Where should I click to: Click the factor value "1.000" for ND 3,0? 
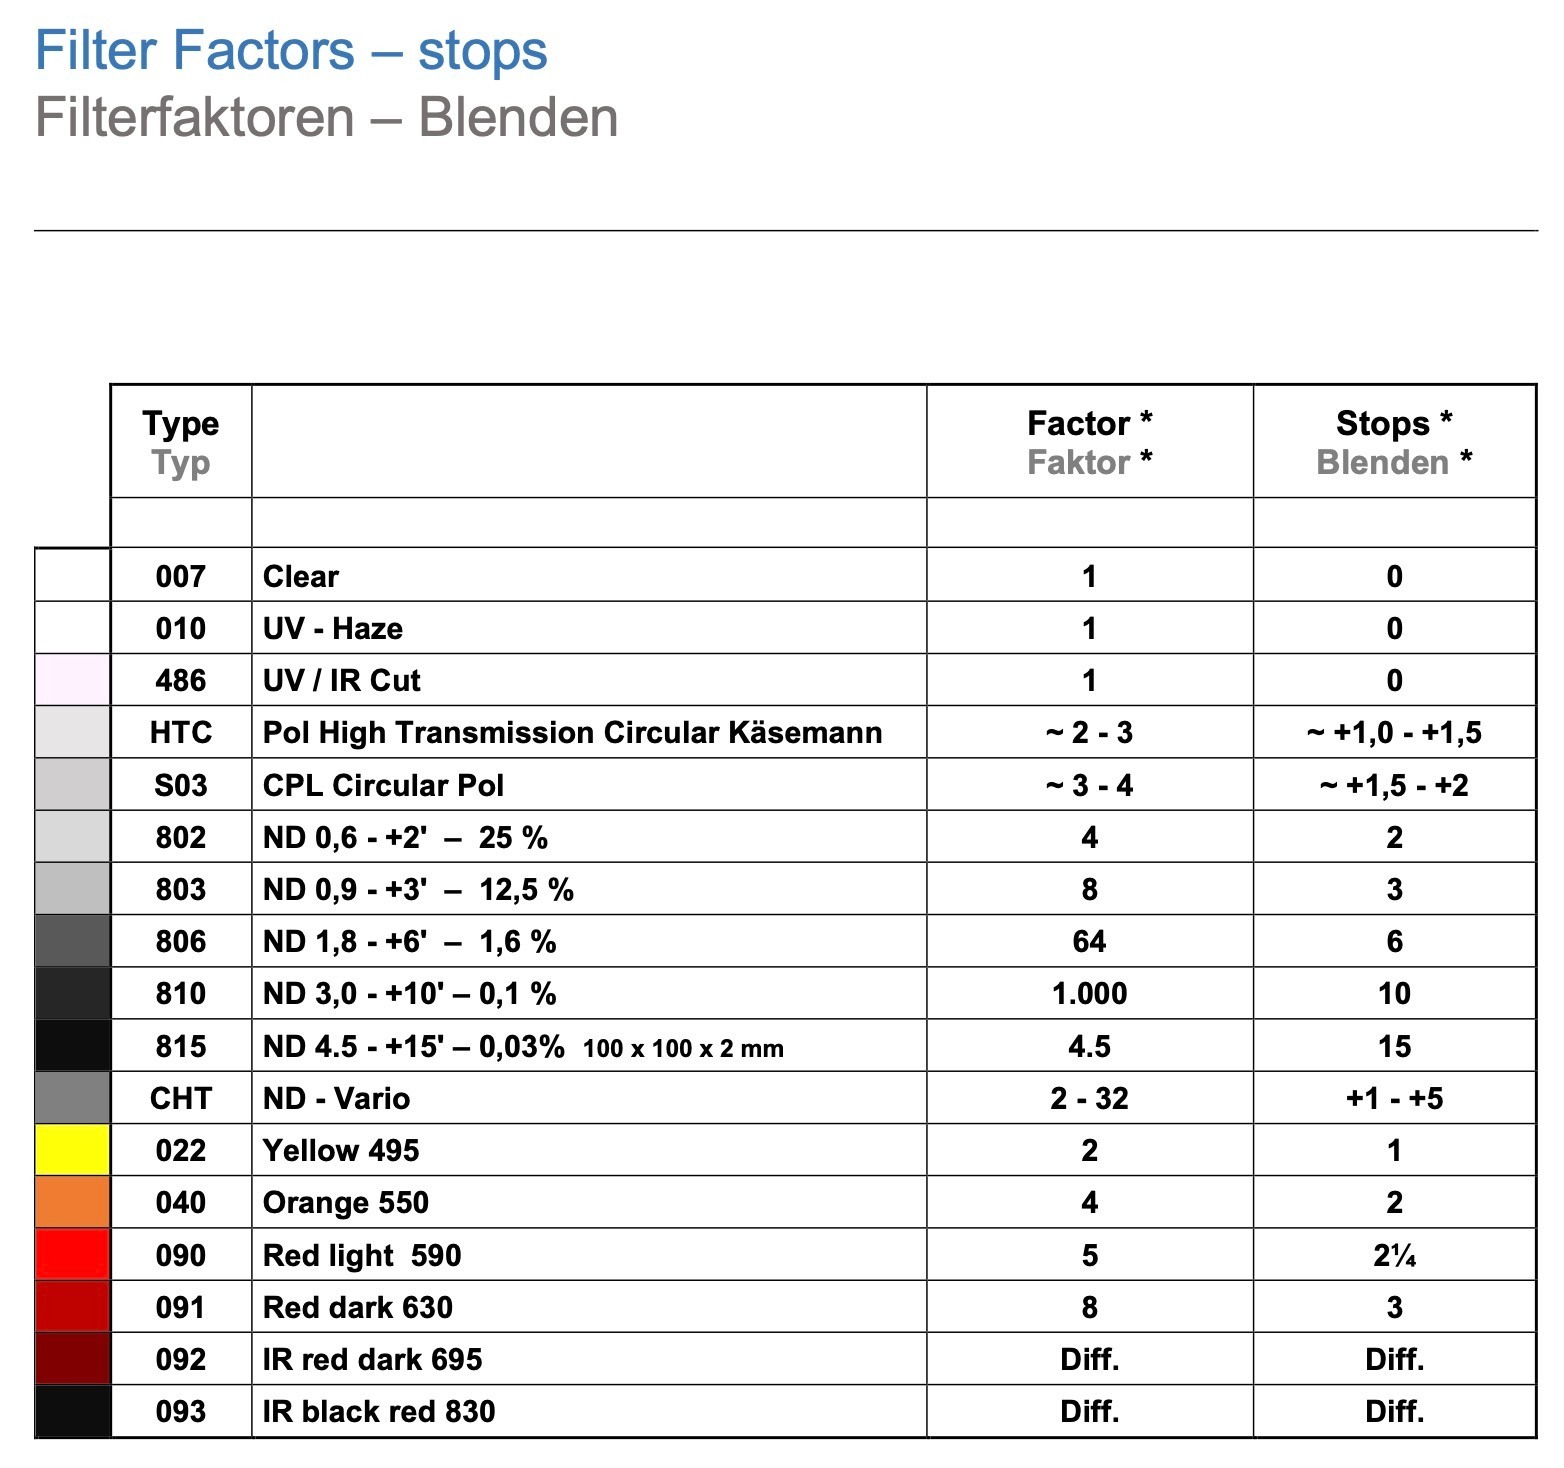1089,994
